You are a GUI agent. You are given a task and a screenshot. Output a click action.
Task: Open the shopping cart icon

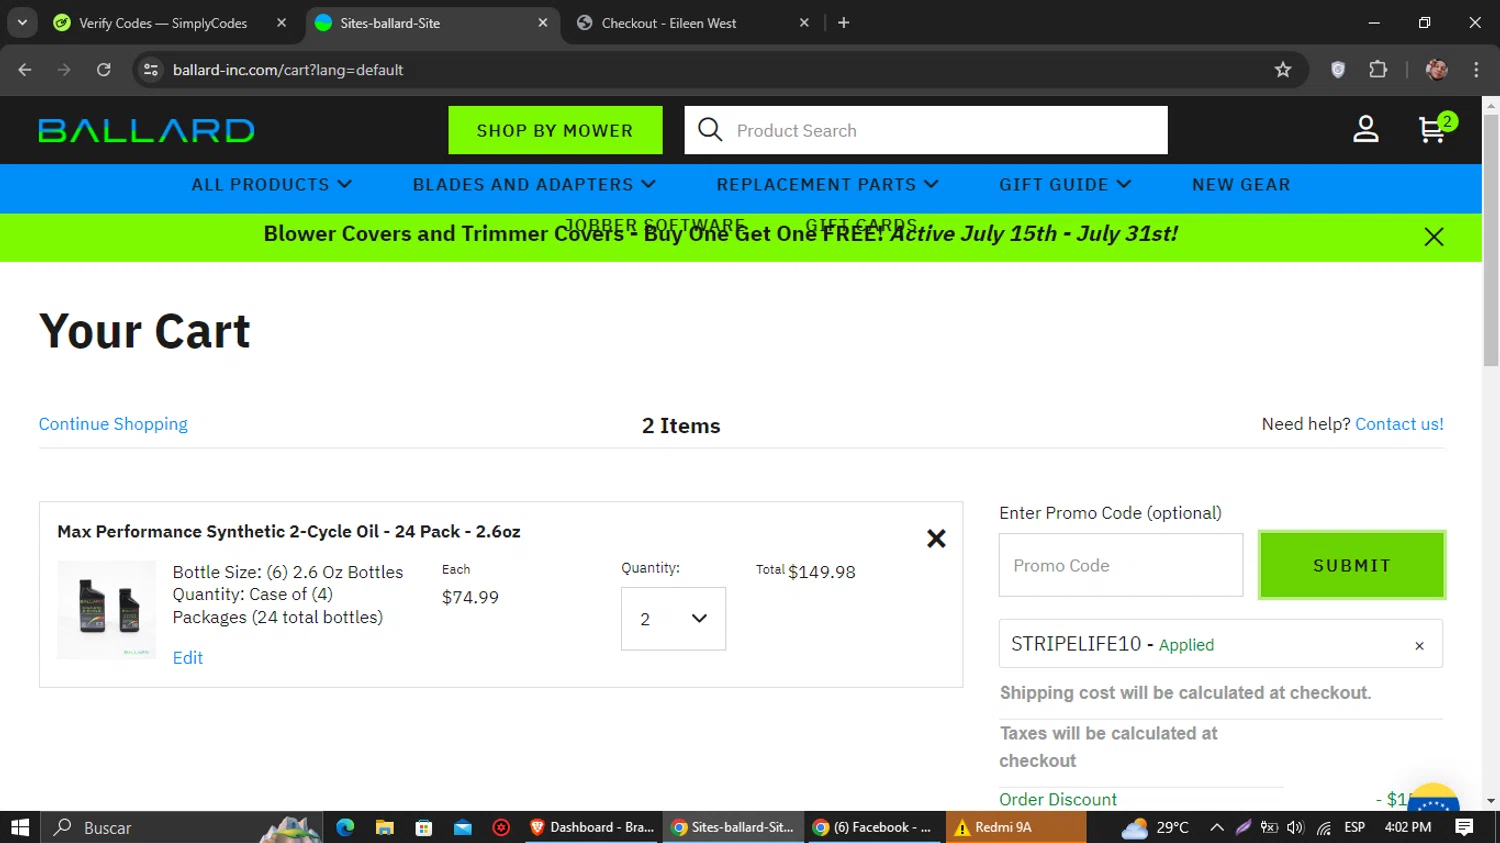1436,129
